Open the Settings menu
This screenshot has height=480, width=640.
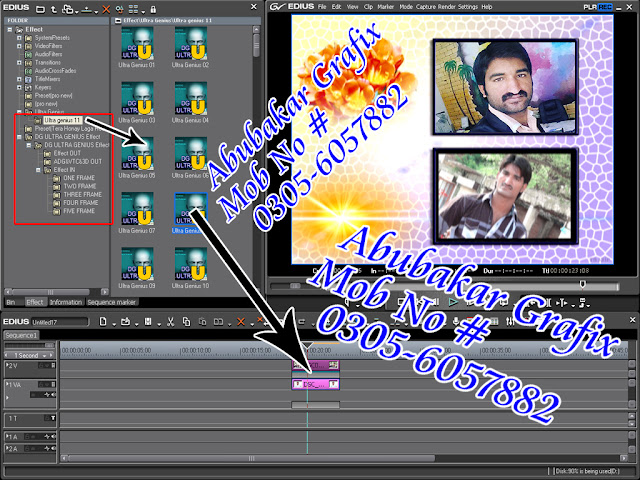click(468, 7)
